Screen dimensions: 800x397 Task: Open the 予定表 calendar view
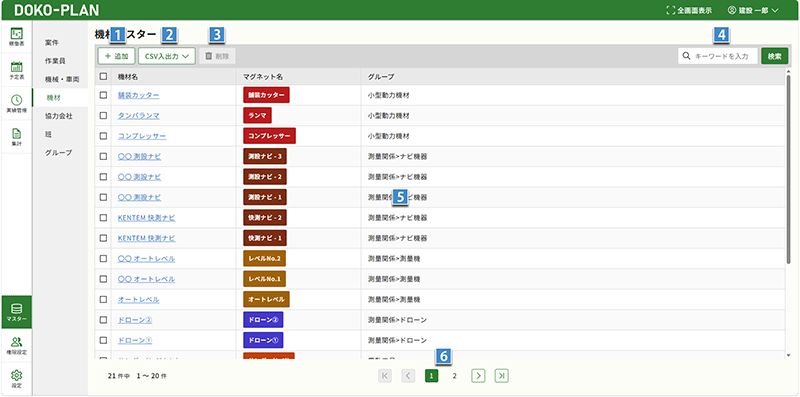[x=17, y=70]
